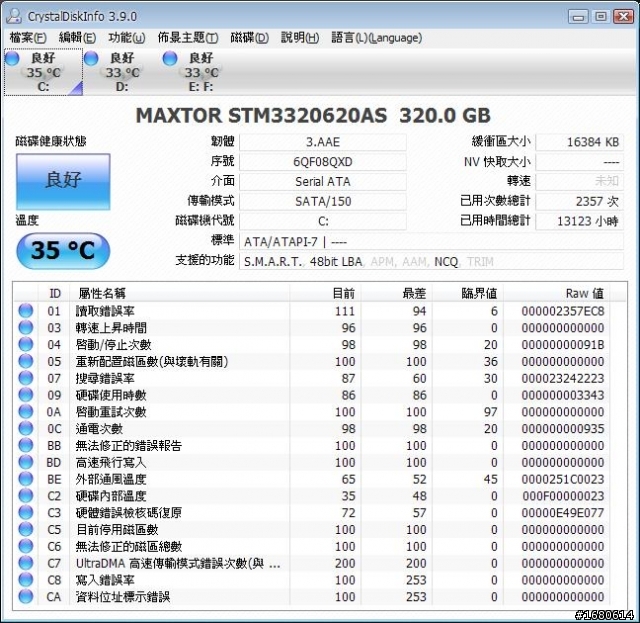Viewport: 640px width, 623px height.
Task: Click status orb for attribute 05 重新配置磁區數
Action: [x=26, y=361]
